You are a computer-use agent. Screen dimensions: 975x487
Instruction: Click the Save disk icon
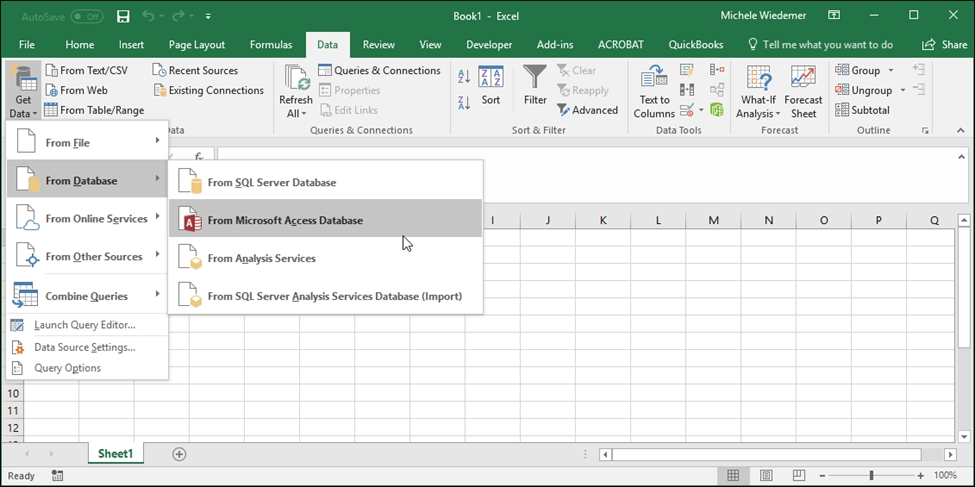pos(123,16)
